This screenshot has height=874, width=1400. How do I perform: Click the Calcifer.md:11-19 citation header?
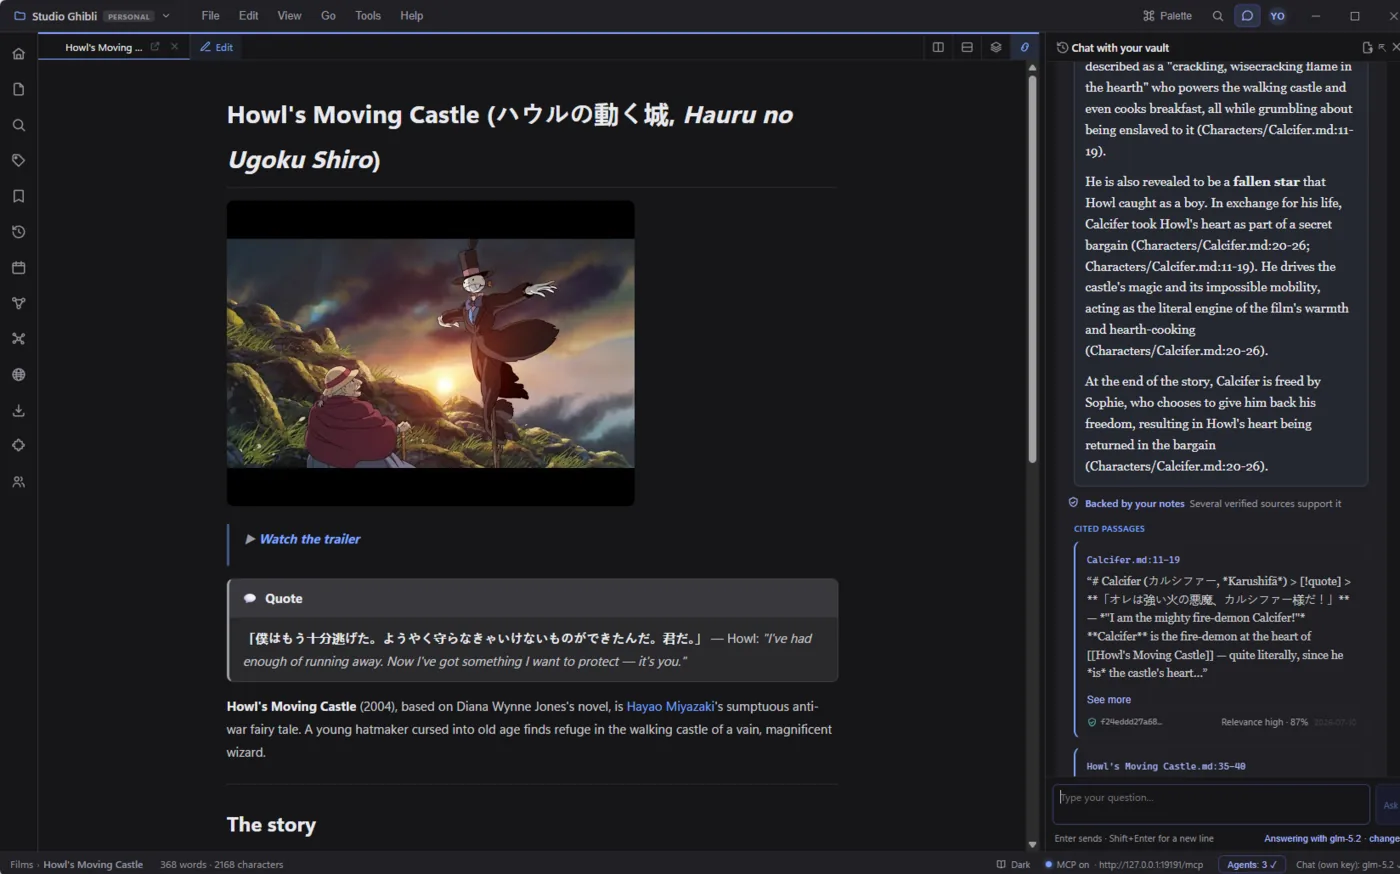[1133, 560]
